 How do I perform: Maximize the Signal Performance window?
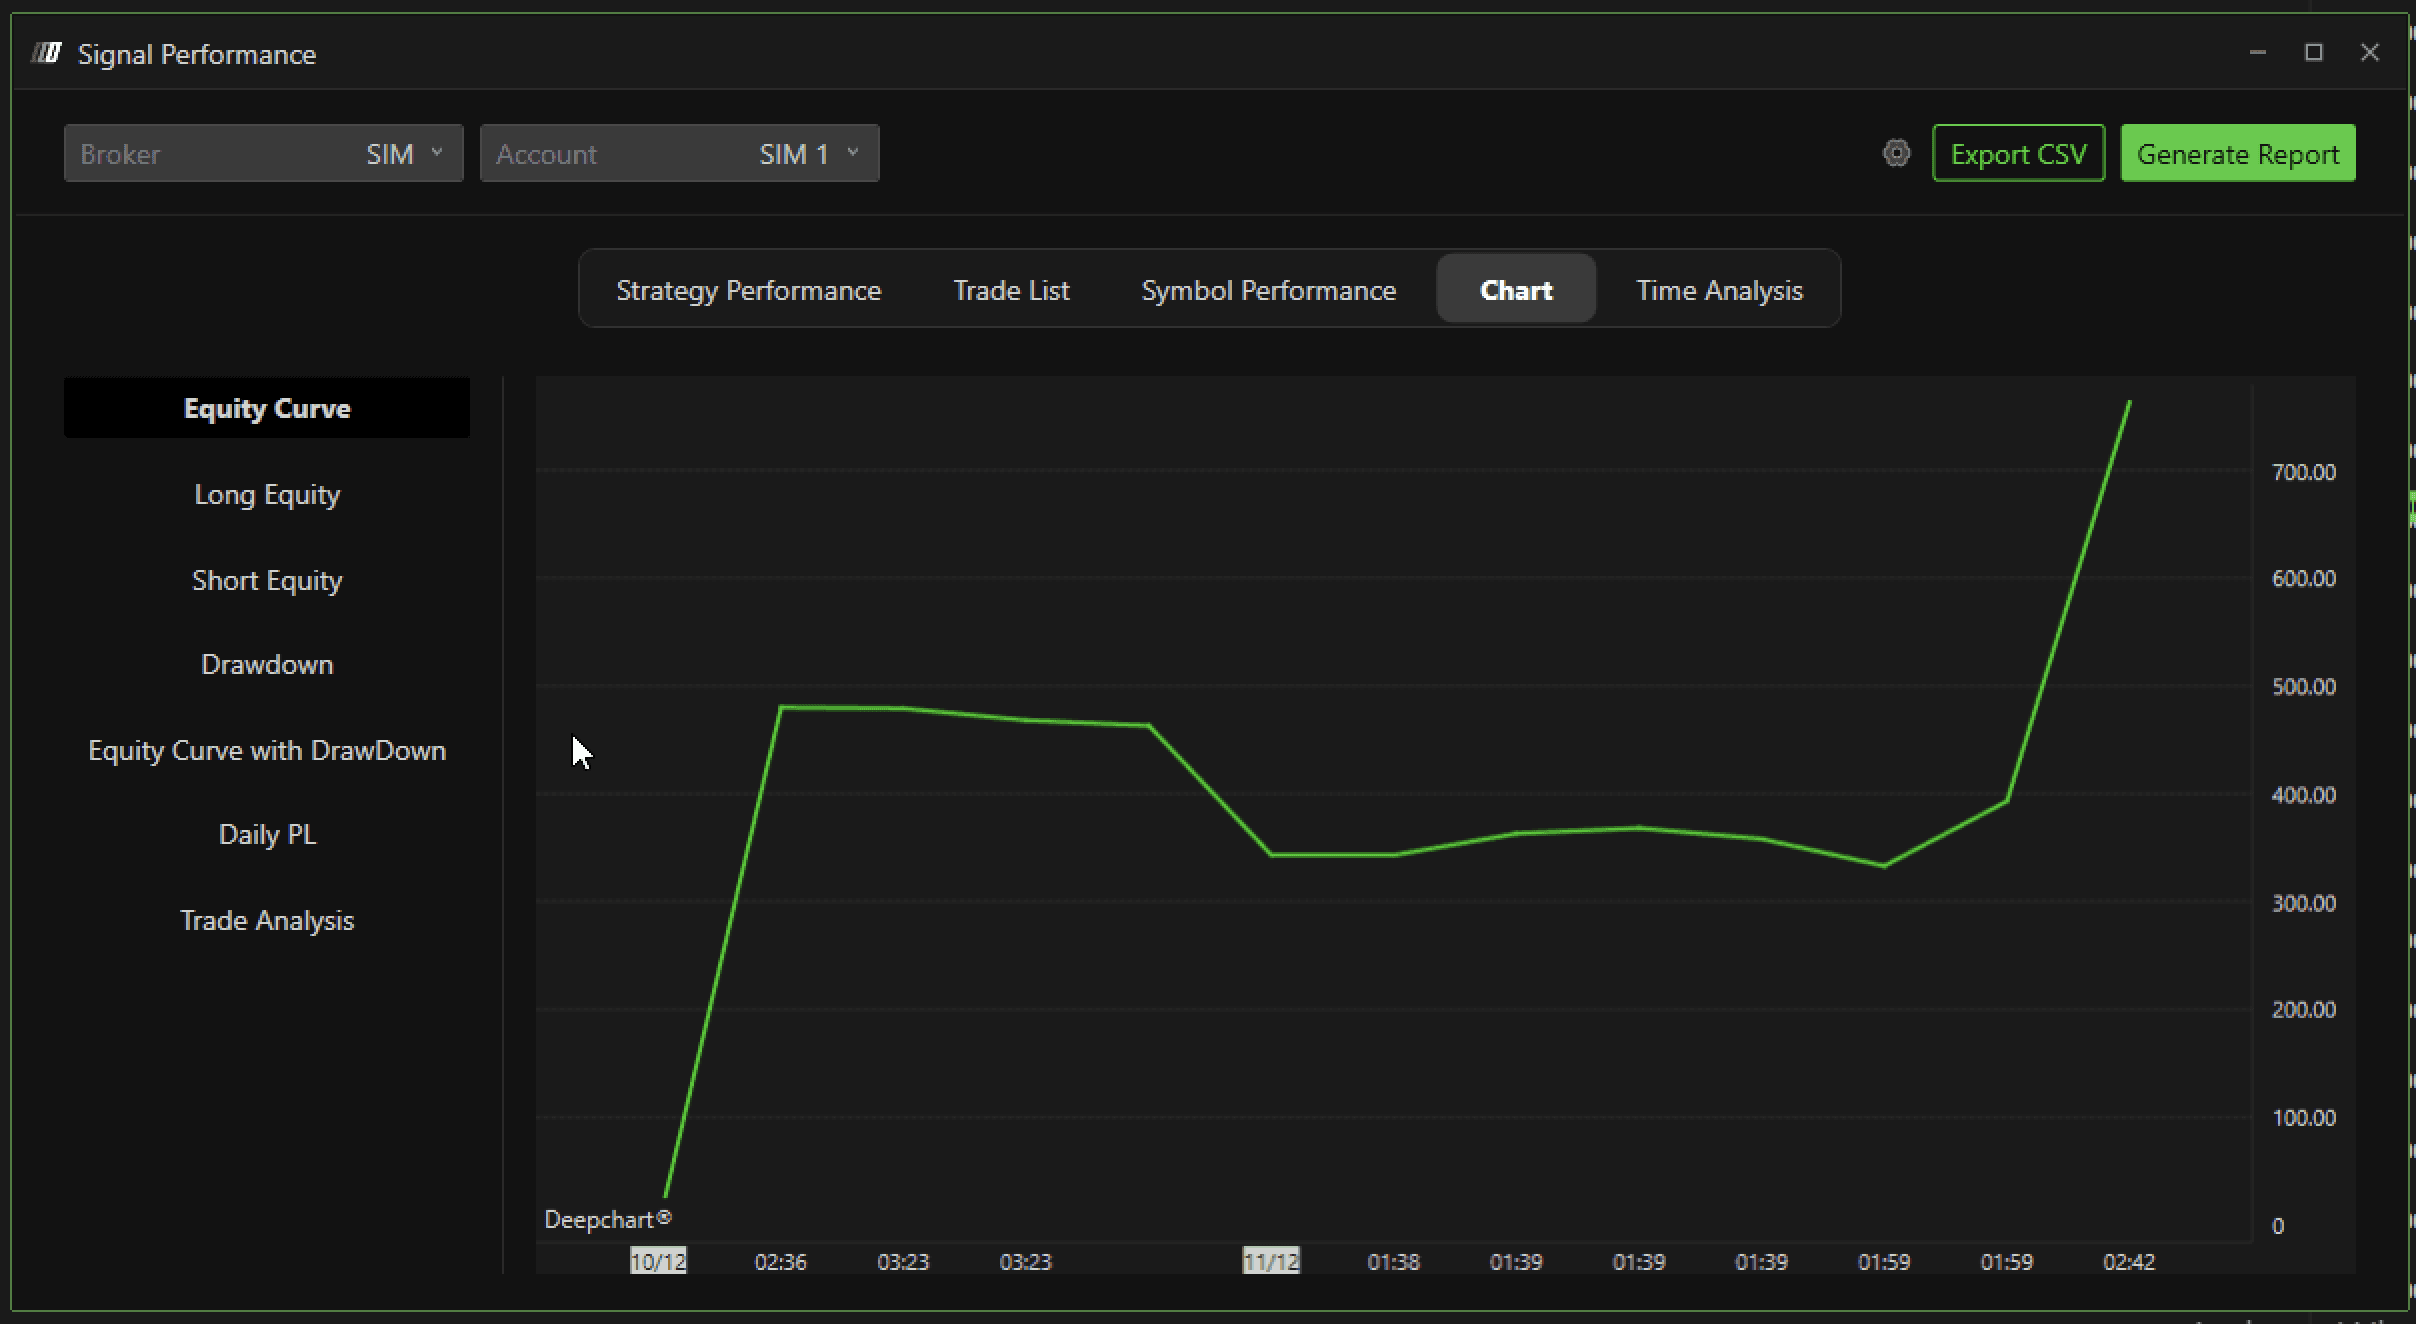point(2313,52)
